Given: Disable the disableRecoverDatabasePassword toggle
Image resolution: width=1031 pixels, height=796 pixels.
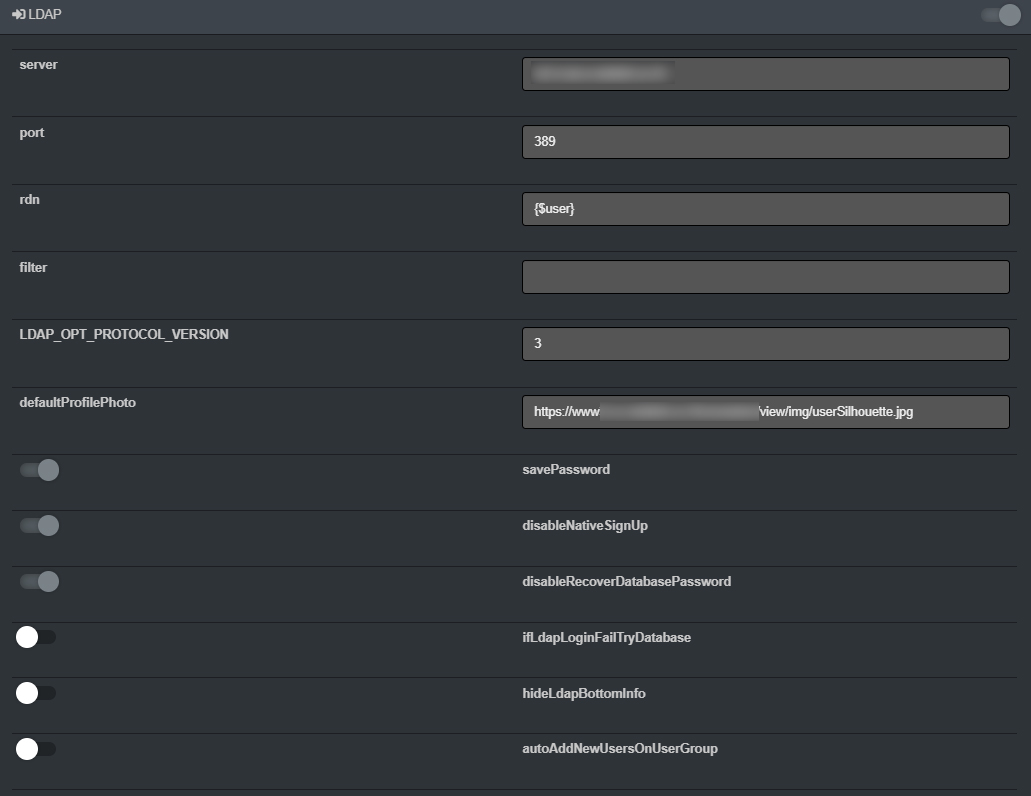Looking at the screenshot, I should (38, 581).
